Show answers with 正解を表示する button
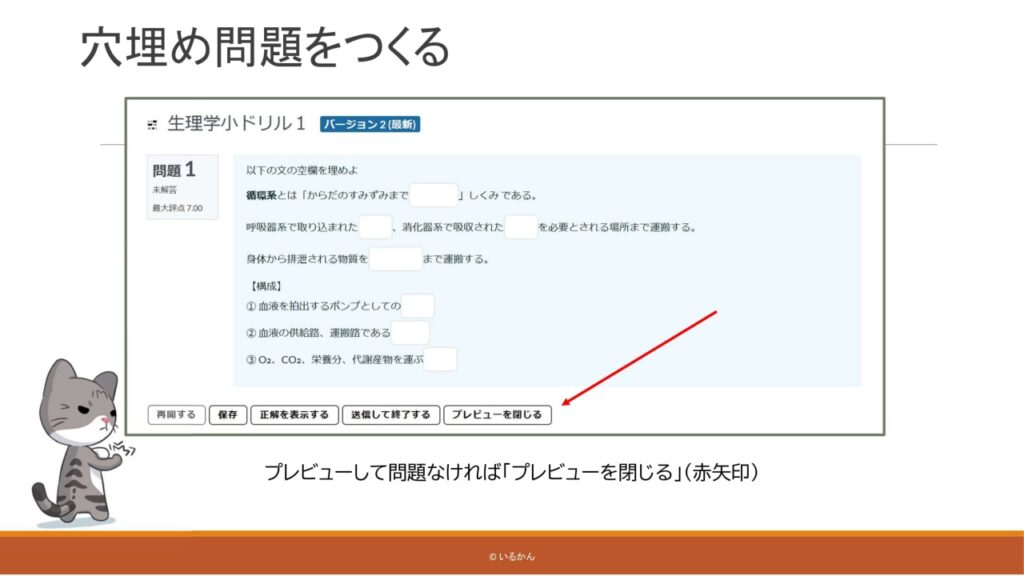 pos(293,415)
